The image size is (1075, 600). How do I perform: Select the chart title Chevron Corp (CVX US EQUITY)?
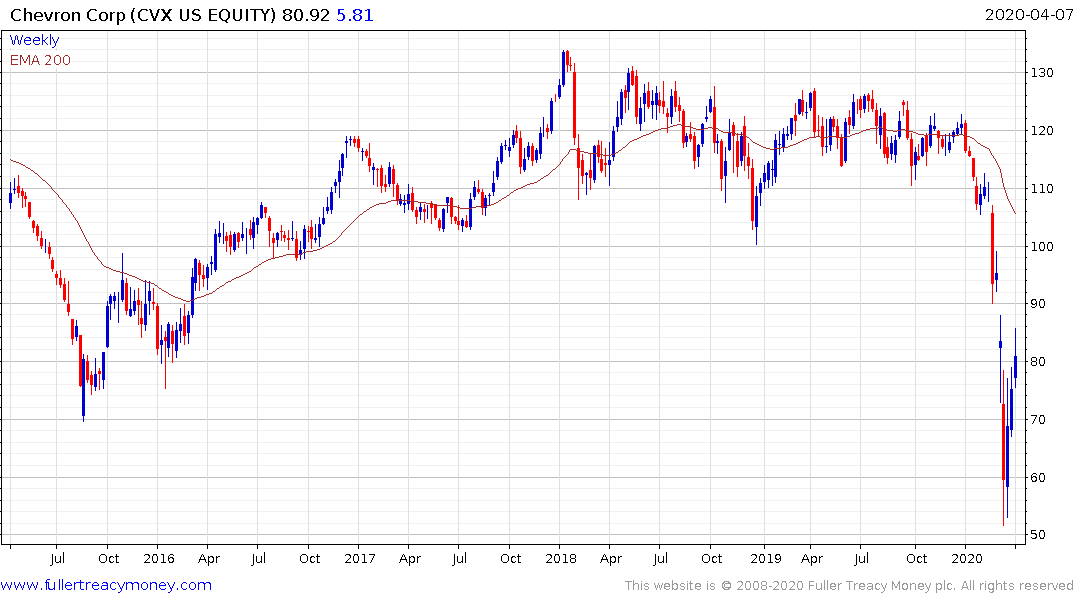click(143, 15)
